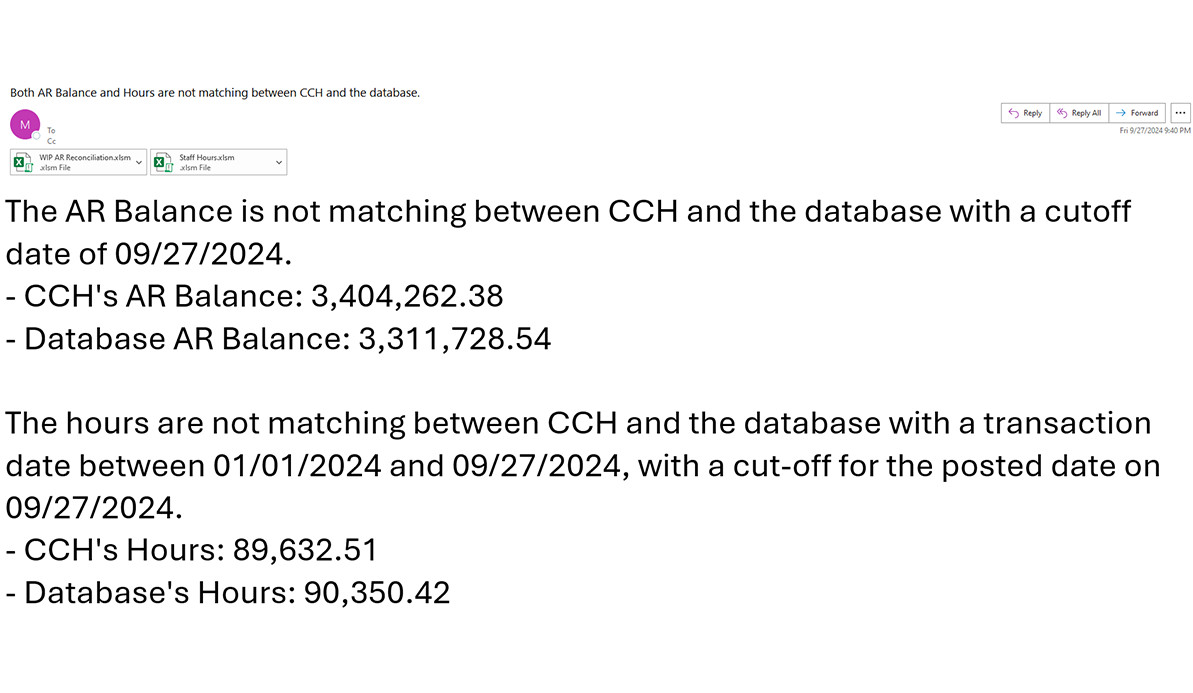Click the Fri 9/27/2024 9:40 PM timestamp
This screenshot has height=693, width=1193.
(1155, 131)
